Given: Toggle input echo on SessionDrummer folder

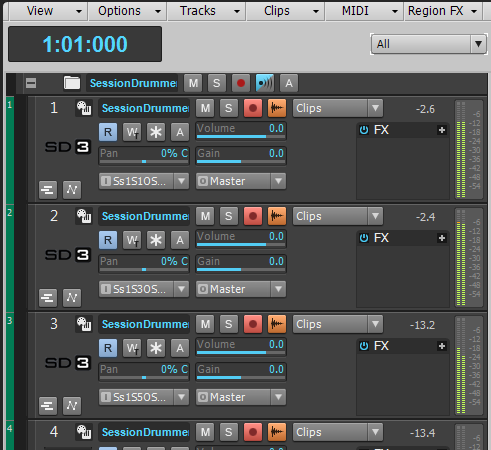Looking at the screenshot, I should 265,83.
